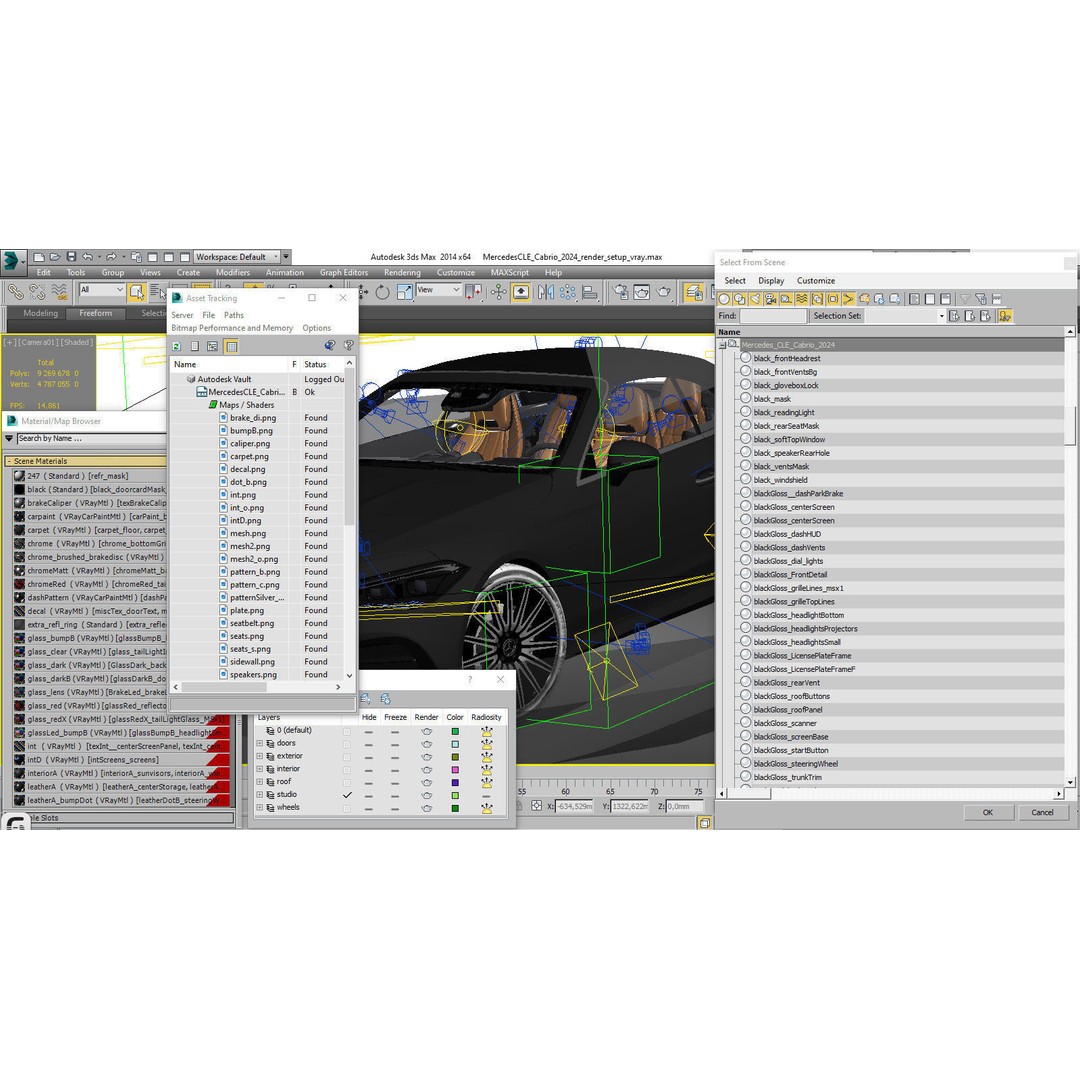Click the Open File folder icon
Image resolution: width=1080 pixels, height=1080 pixels.
pyautogui.click(x=55, y=257)
